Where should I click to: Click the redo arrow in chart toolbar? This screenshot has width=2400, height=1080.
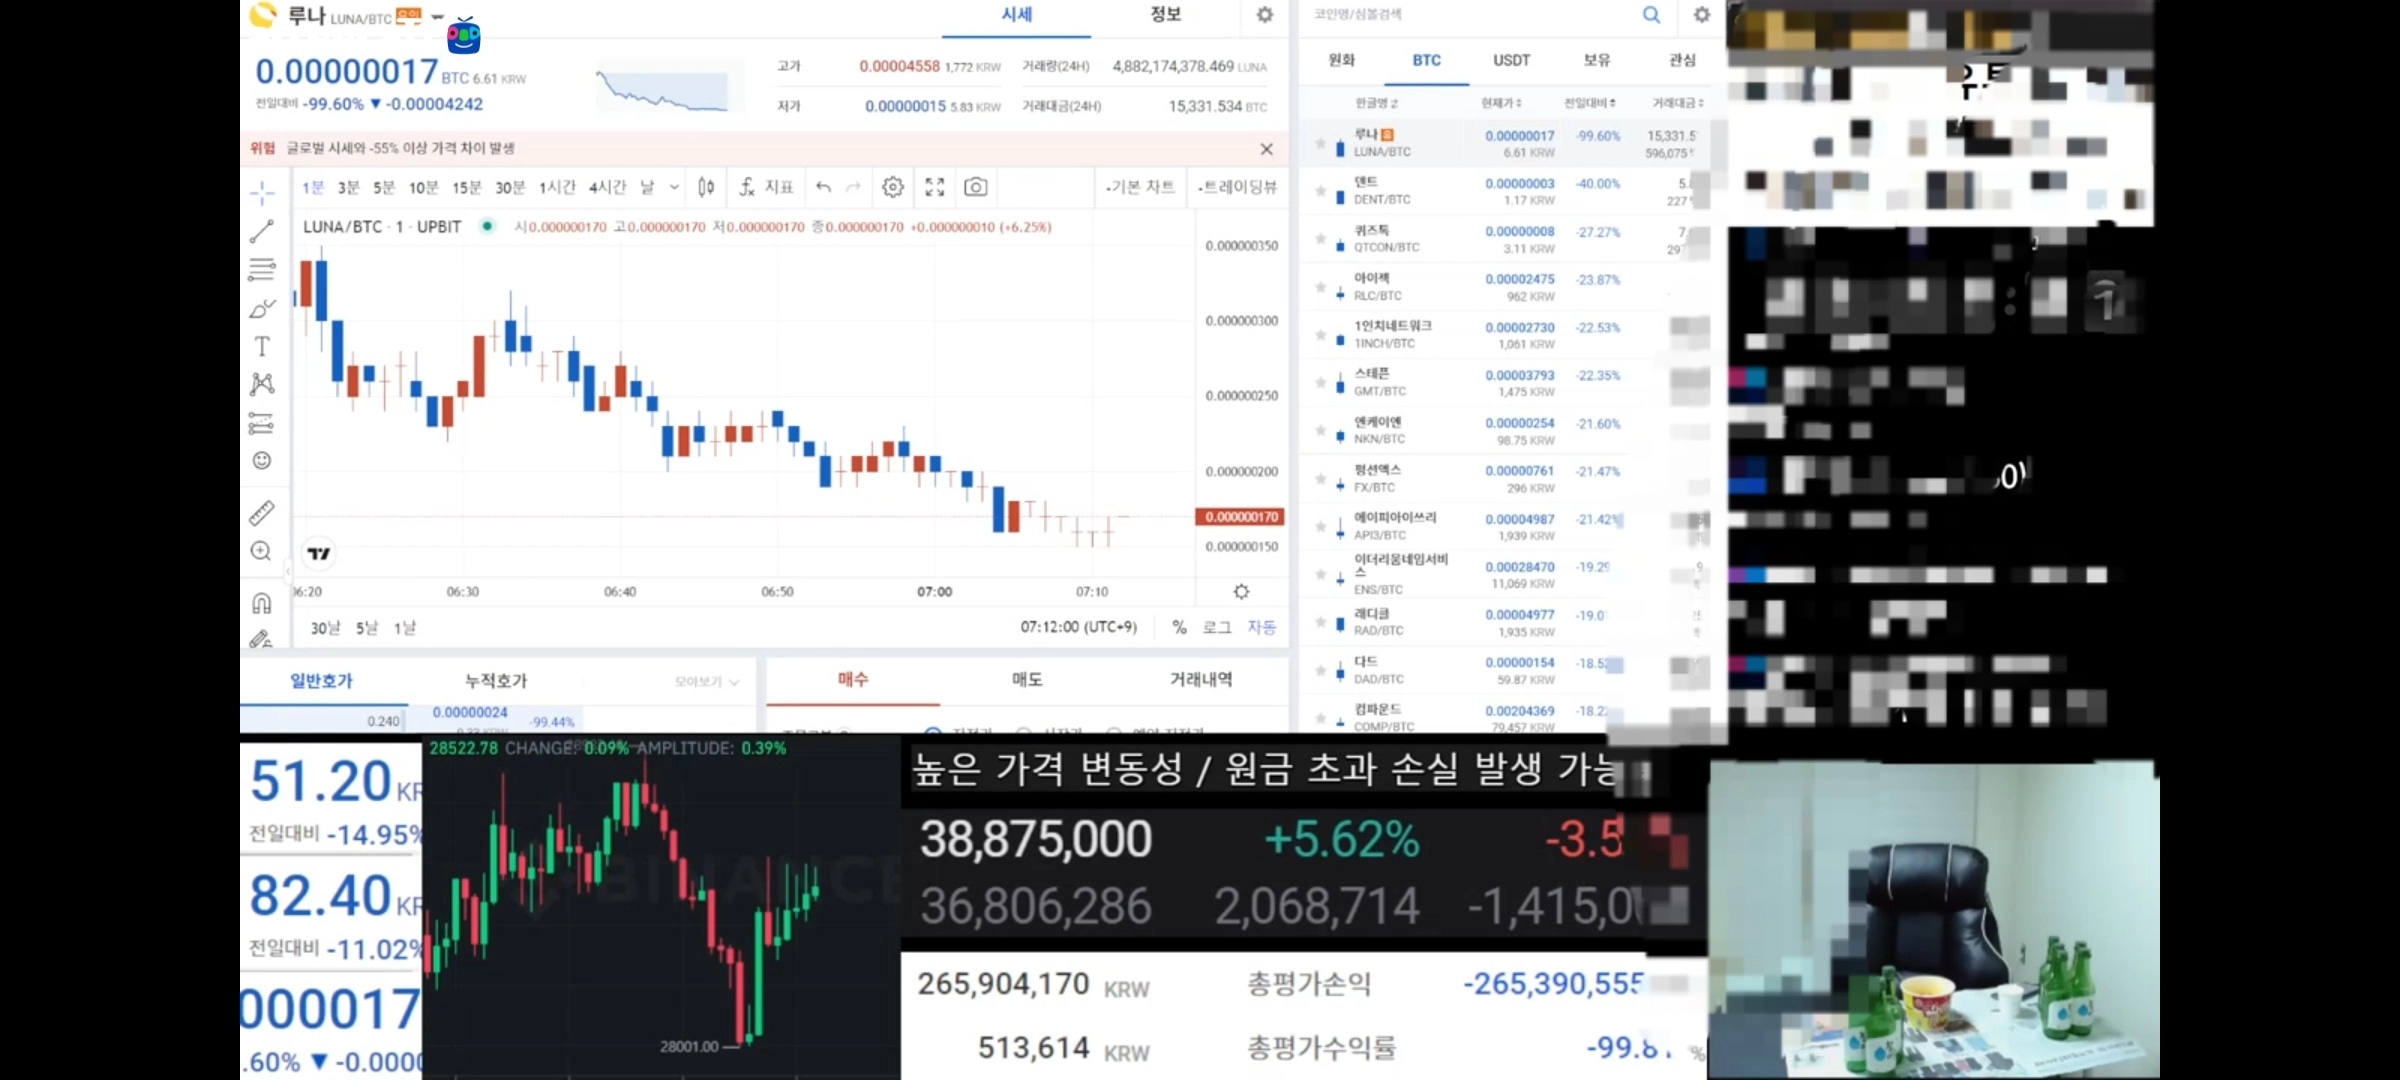[853, 187]
